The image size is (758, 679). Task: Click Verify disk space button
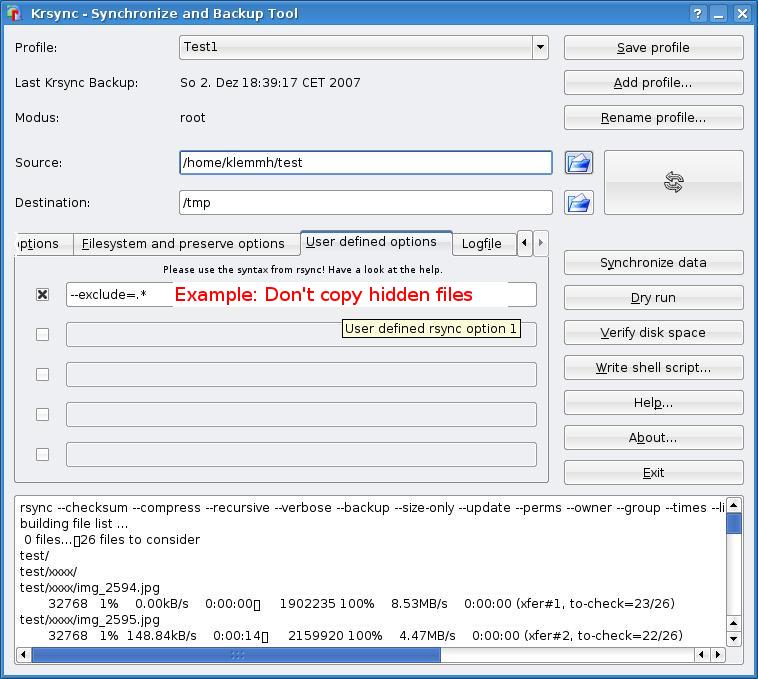654,332
